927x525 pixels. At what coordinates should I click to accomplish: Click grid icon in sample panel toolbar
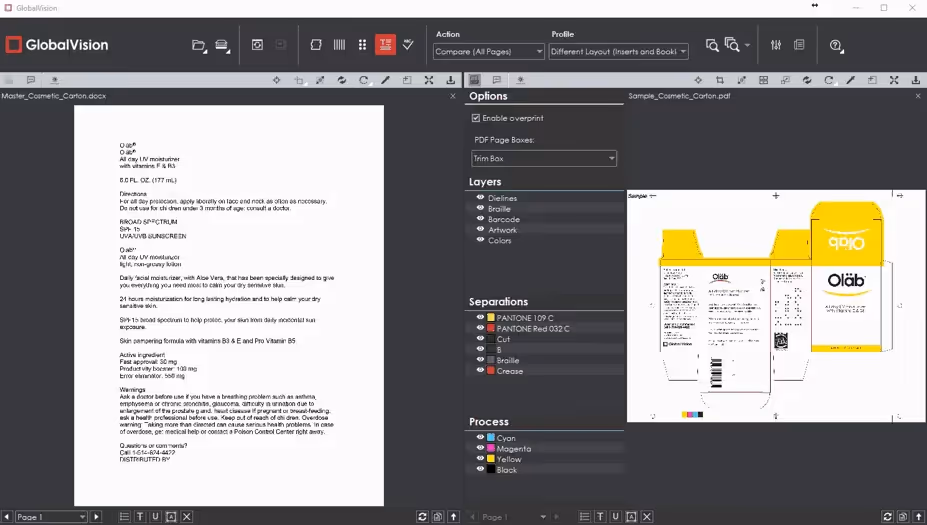[x=763, y=80]
